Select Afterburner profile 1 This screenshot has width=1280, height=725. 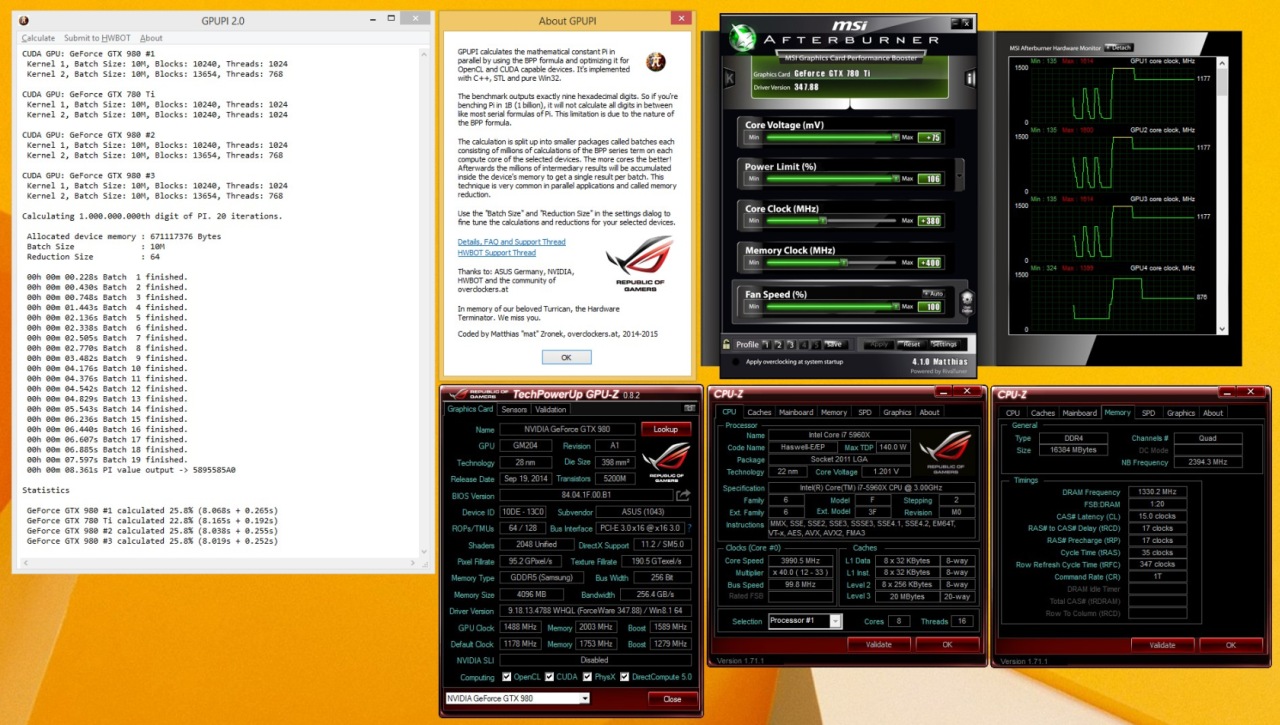768,344
